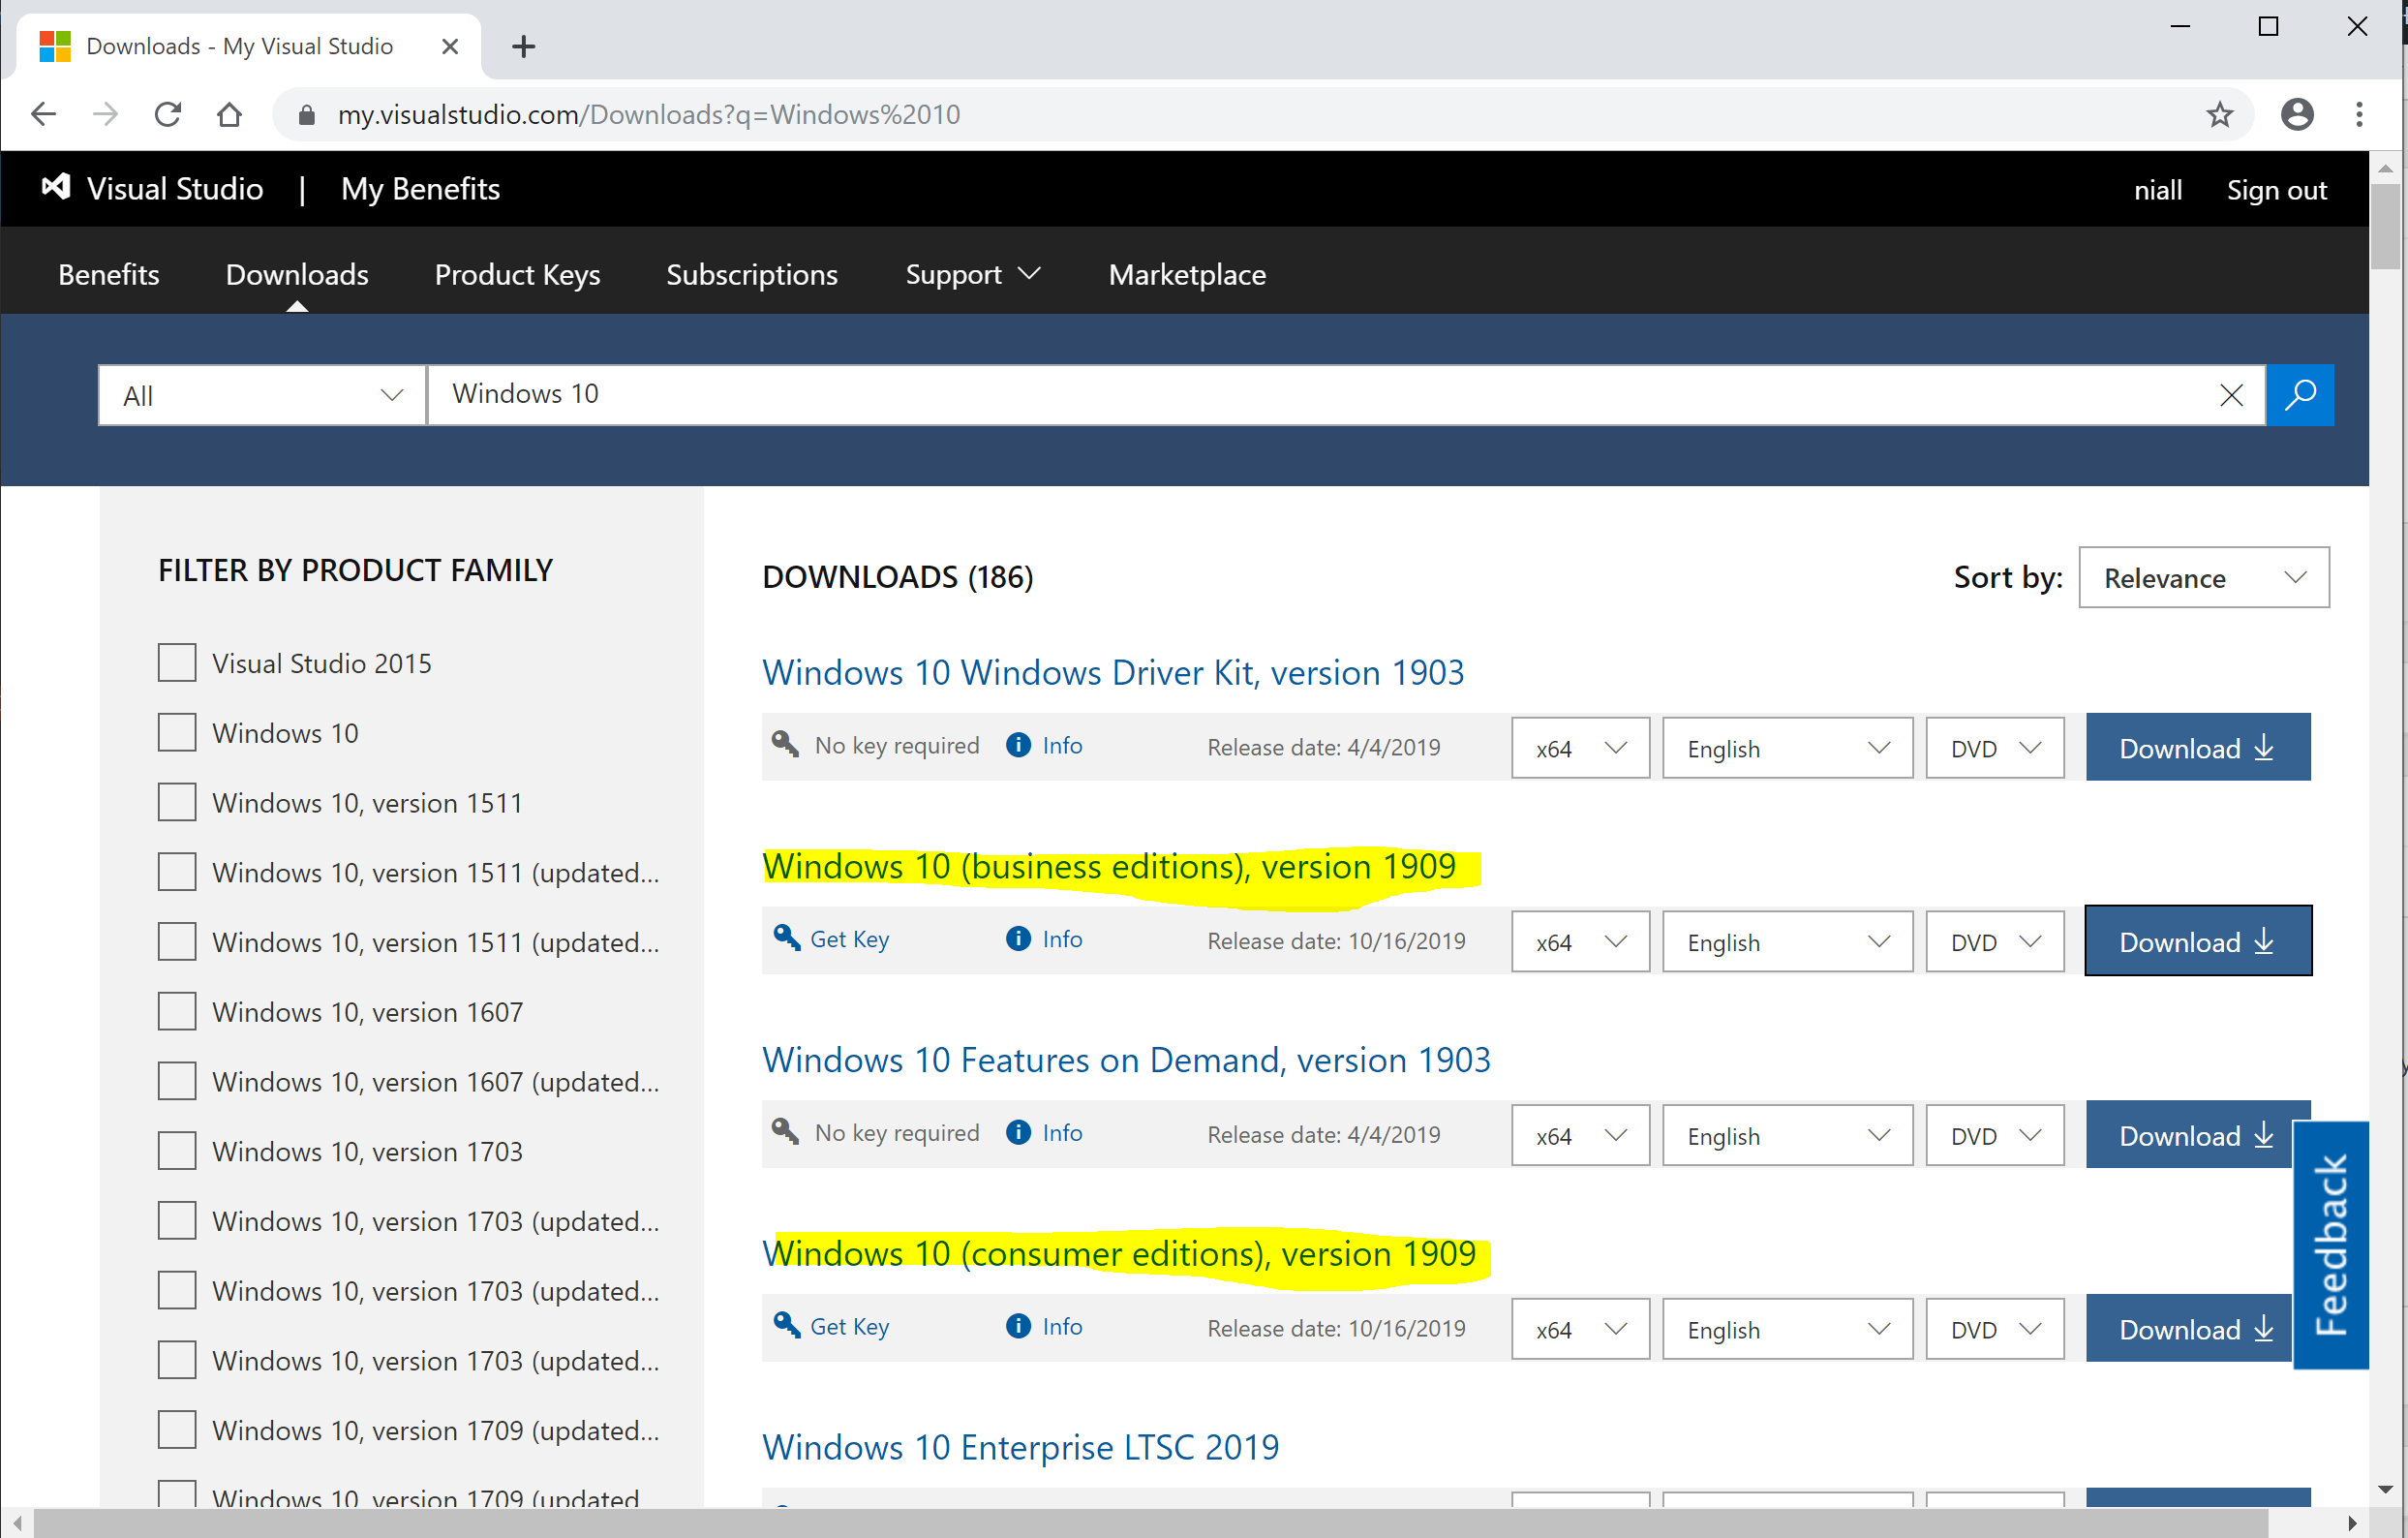Open English language dropdown for Driver Kit

1787,748
